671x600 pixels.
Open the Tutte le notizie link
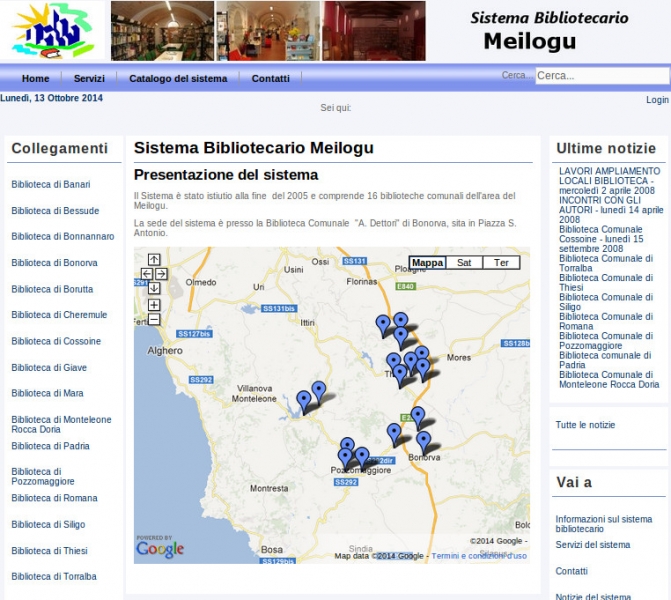(585, 425)
